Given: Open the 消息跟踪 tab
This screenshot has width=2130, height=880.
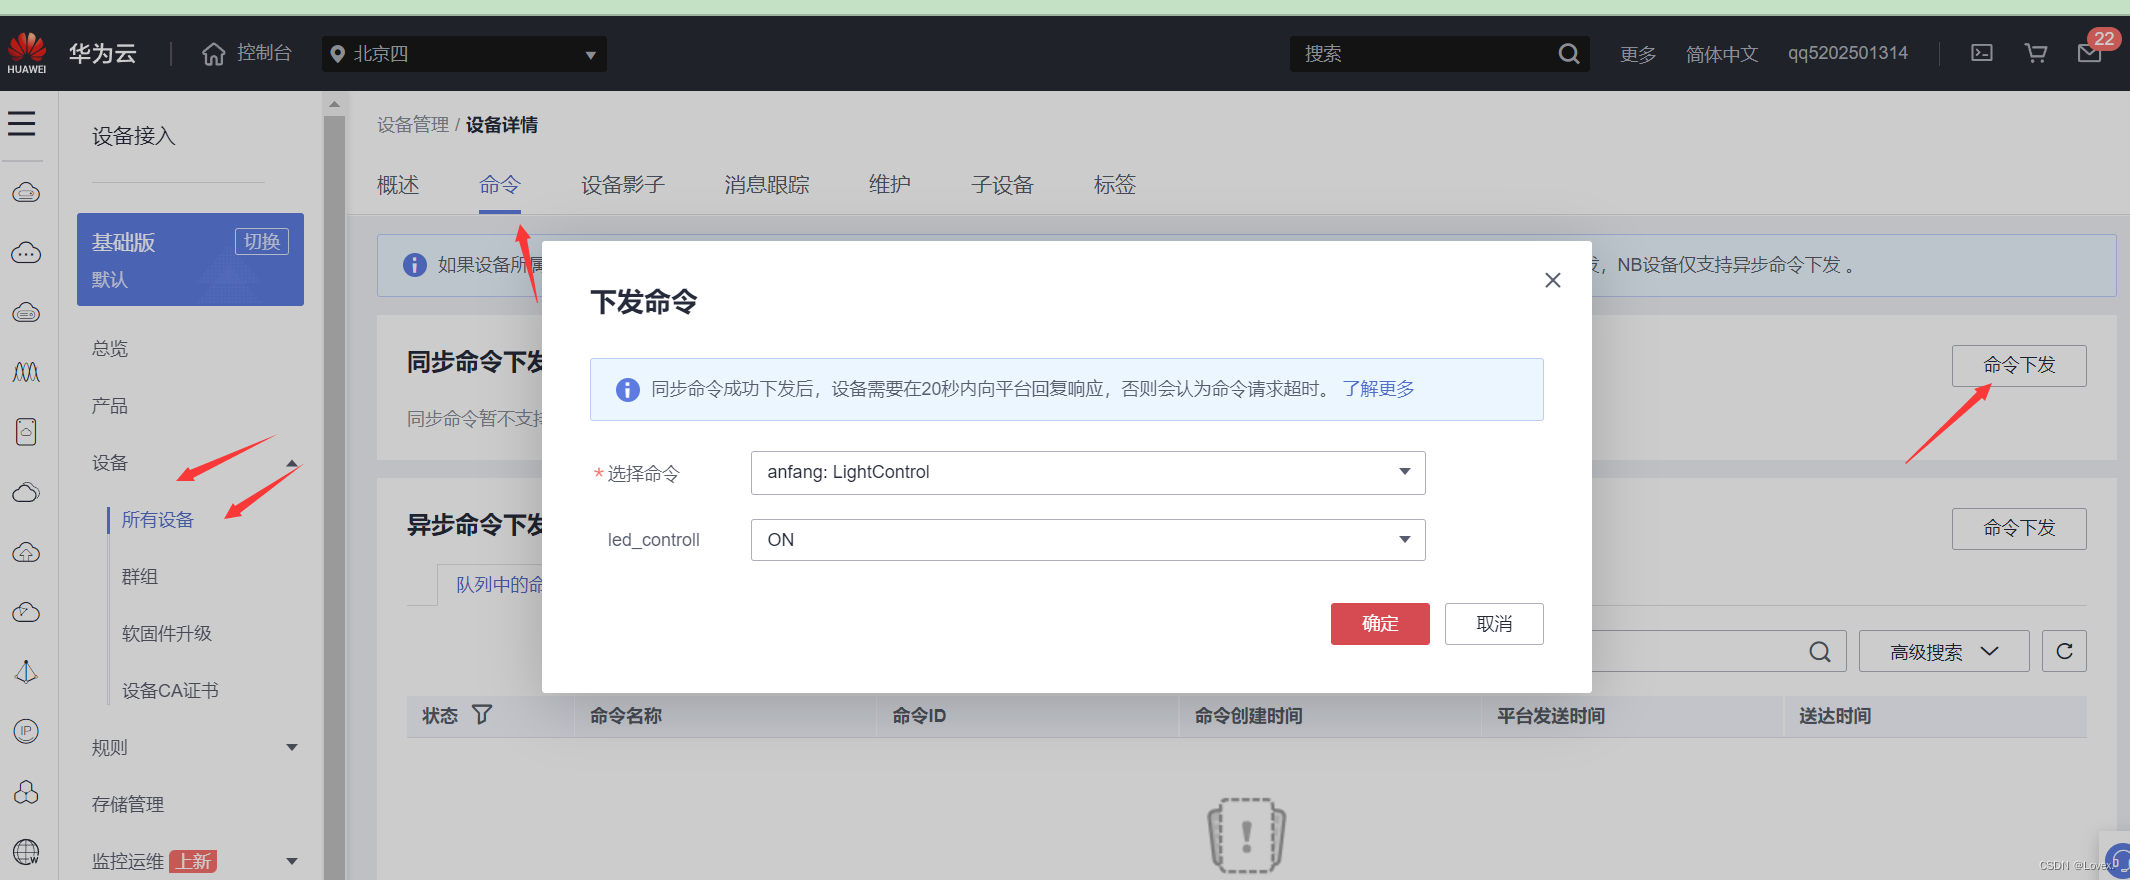Looking at the screenshot, I should point(767,185).
